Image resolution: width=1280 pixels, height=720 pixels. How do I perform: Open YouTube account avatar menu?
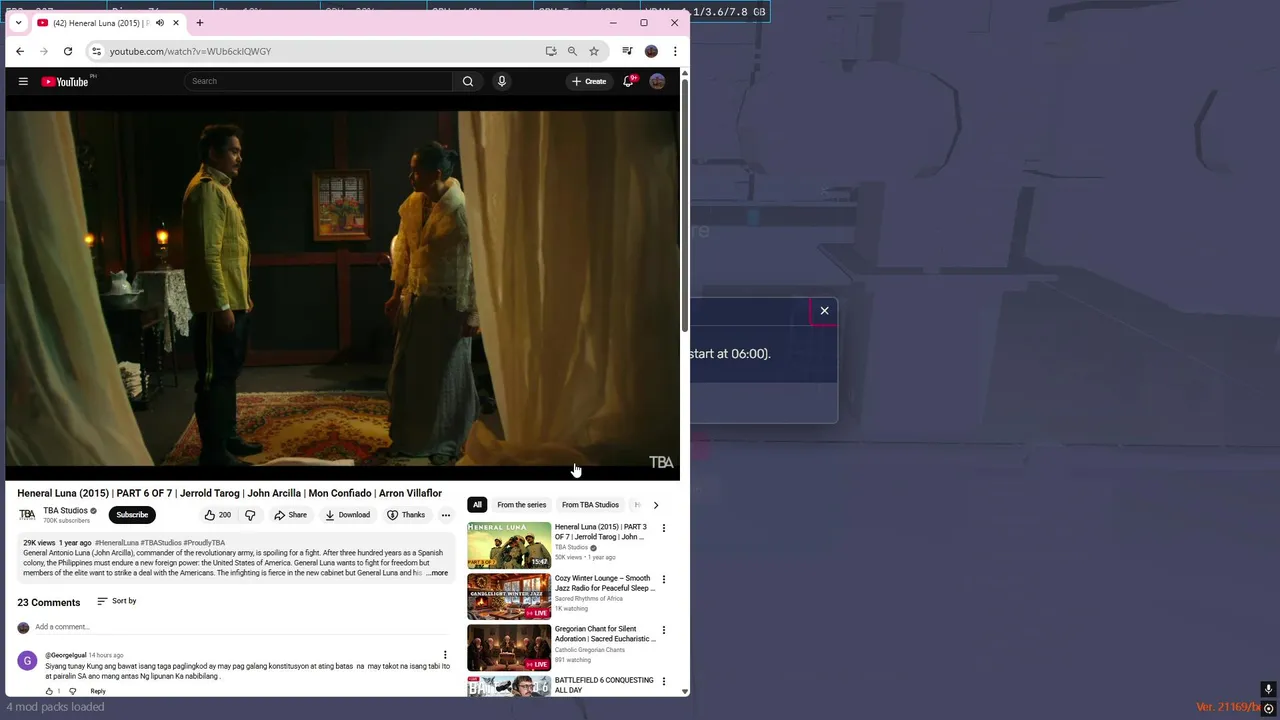click(x=657, y=81)
